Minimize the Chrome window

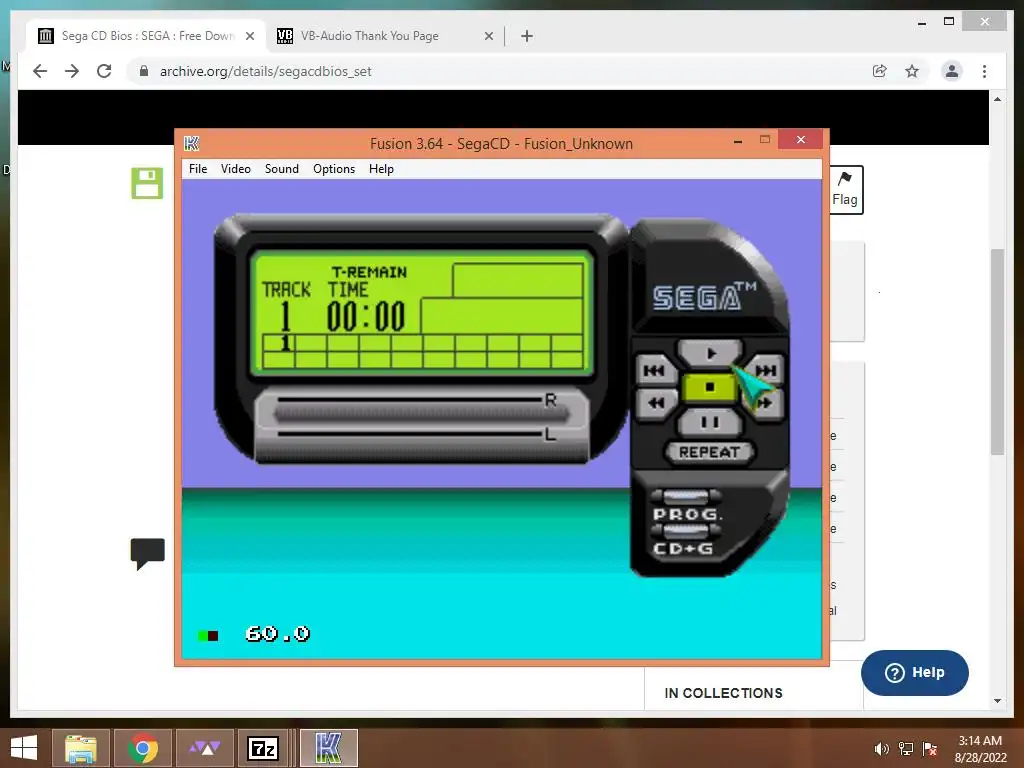coord(922,22)
